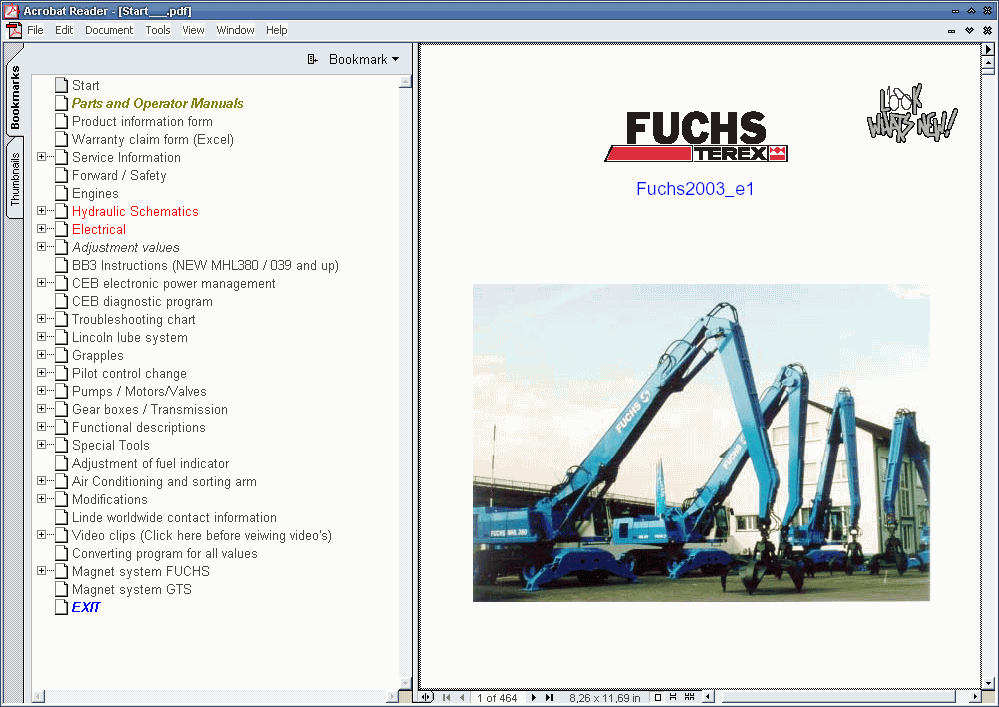Jump to the last page
This screenshot has width=999, height=707.
549,697
